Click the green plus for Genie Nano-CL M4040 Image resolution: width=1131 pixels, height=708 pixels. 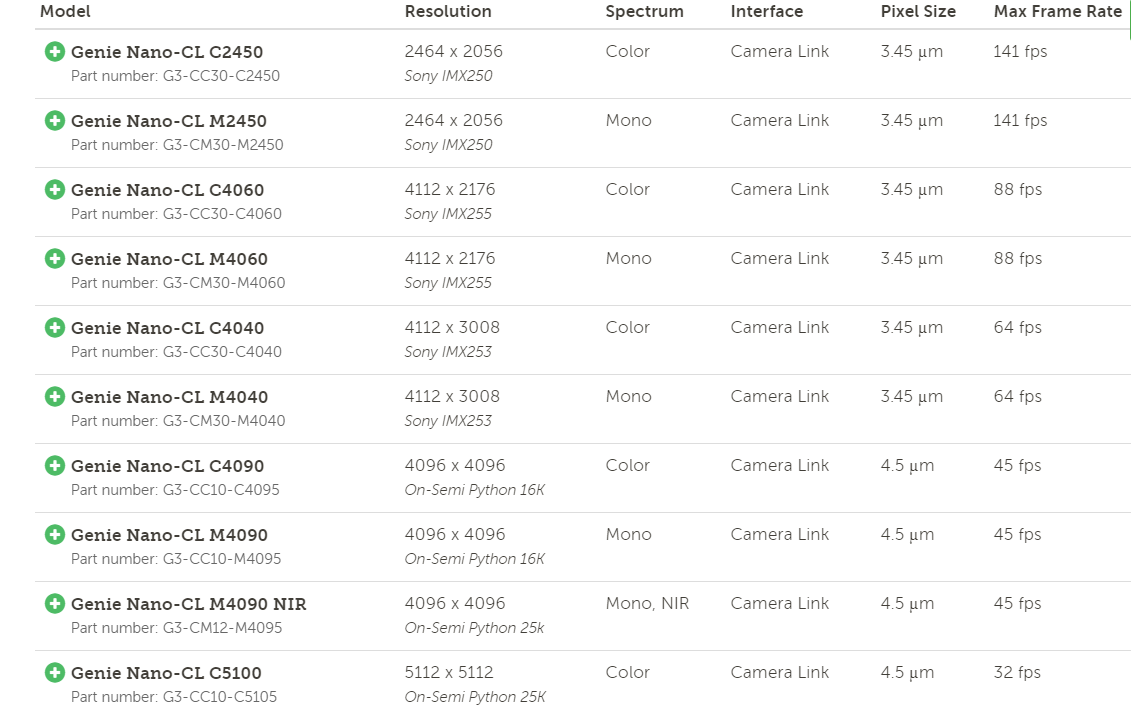click(55, 397)
